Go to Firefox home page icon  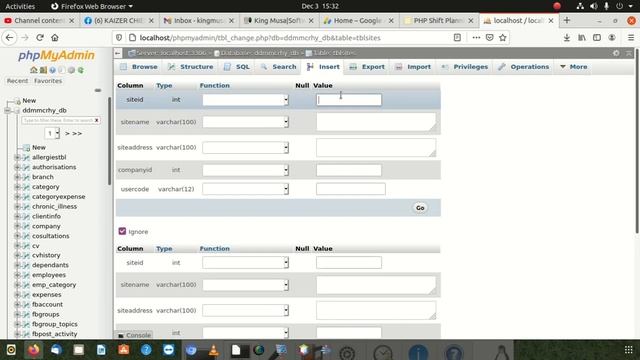point(55,38)
